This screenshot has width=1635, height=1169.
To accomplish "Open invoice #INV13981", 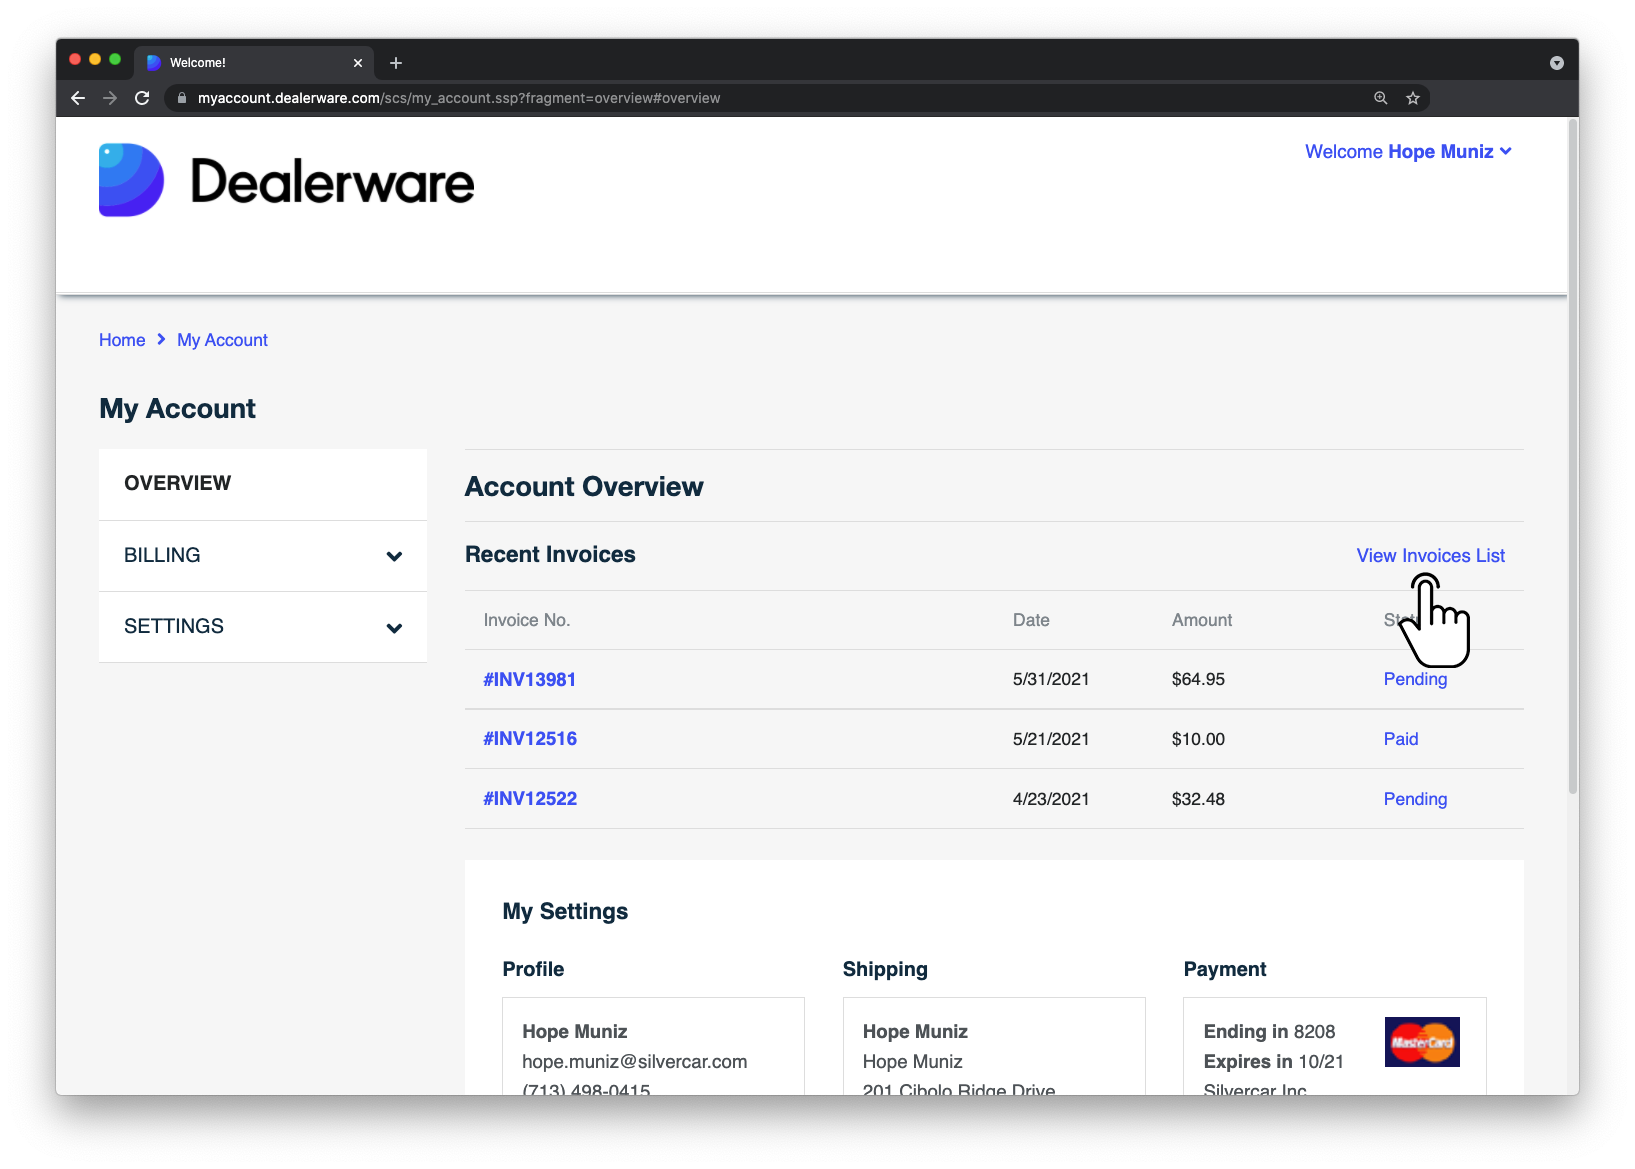I will point(530,680).
